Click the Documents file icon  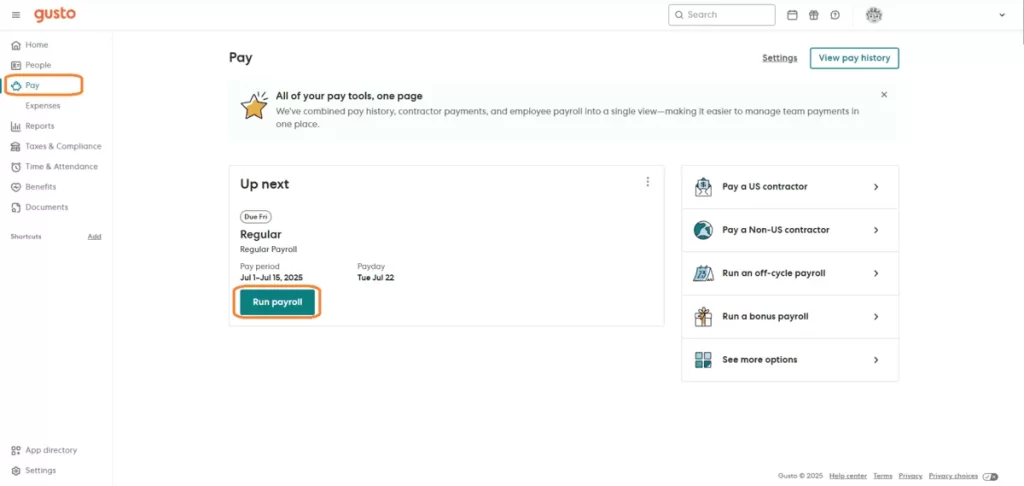[x=16, y=207]
